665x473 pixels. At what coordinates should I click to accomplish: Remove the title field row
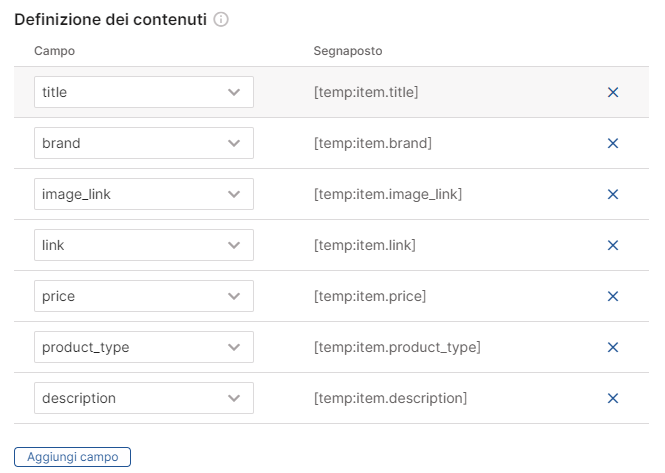613,92
